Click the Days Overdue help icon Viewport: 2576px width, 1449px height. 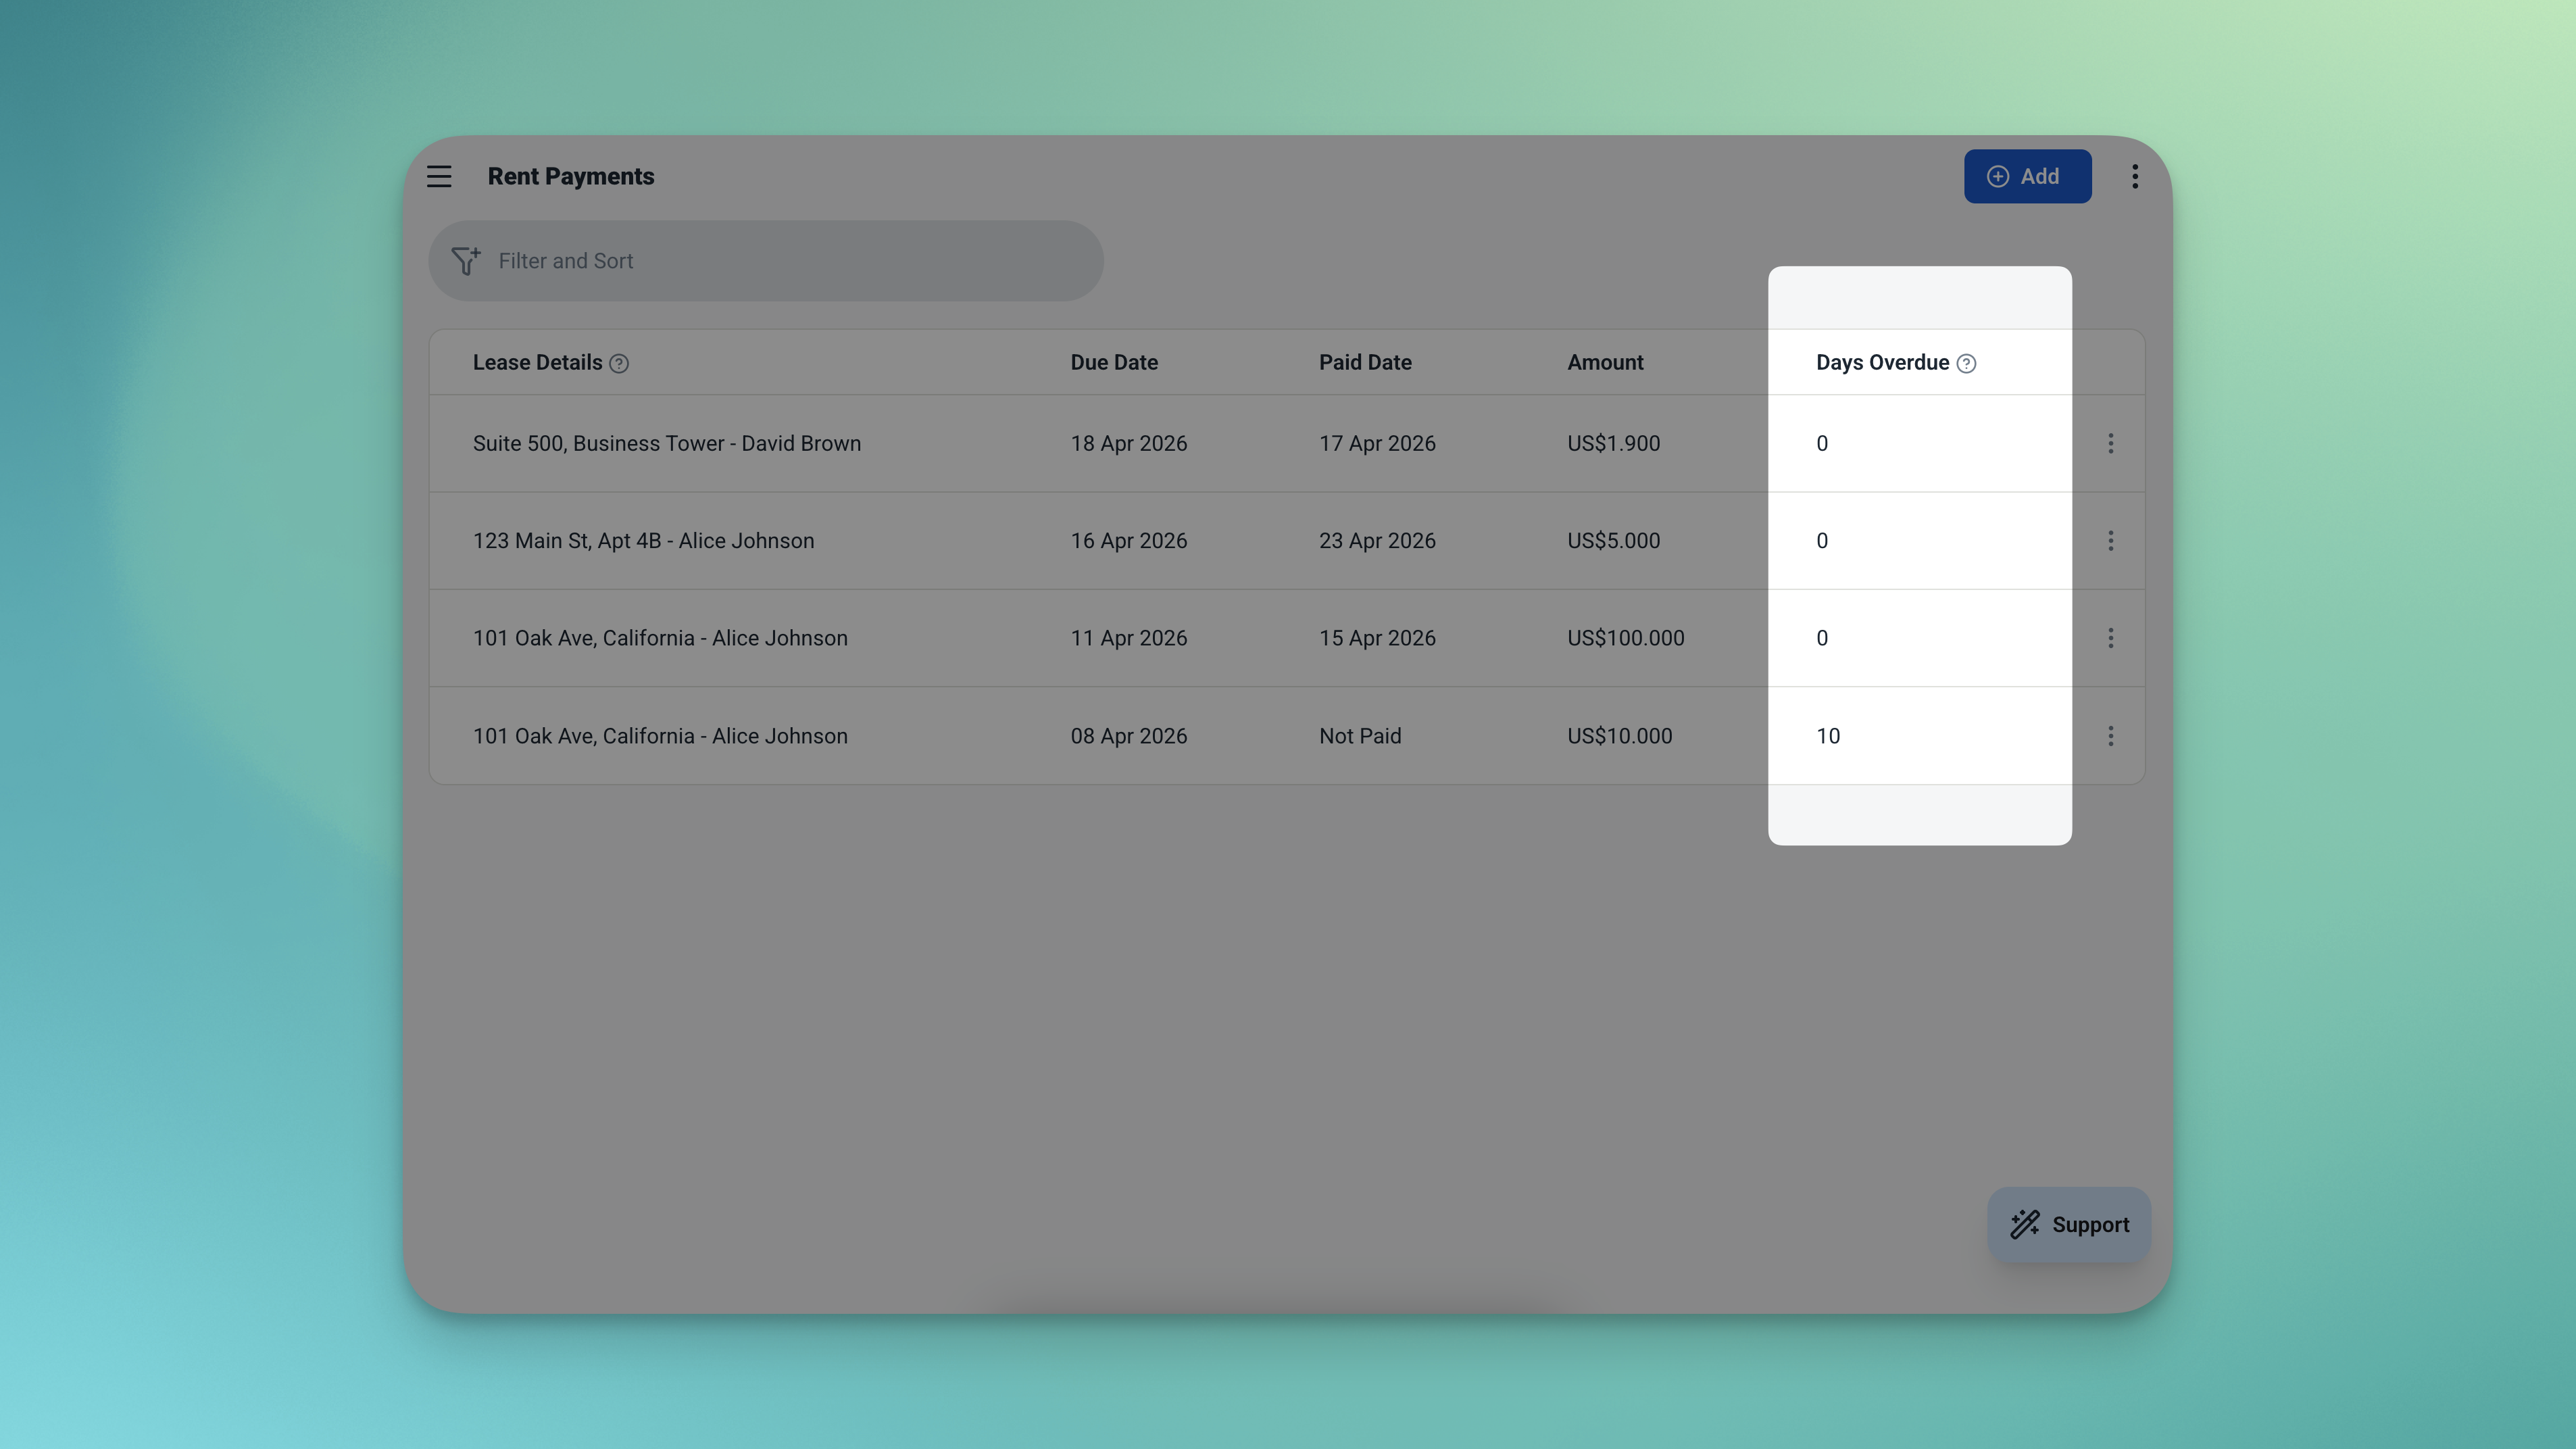1966,364
